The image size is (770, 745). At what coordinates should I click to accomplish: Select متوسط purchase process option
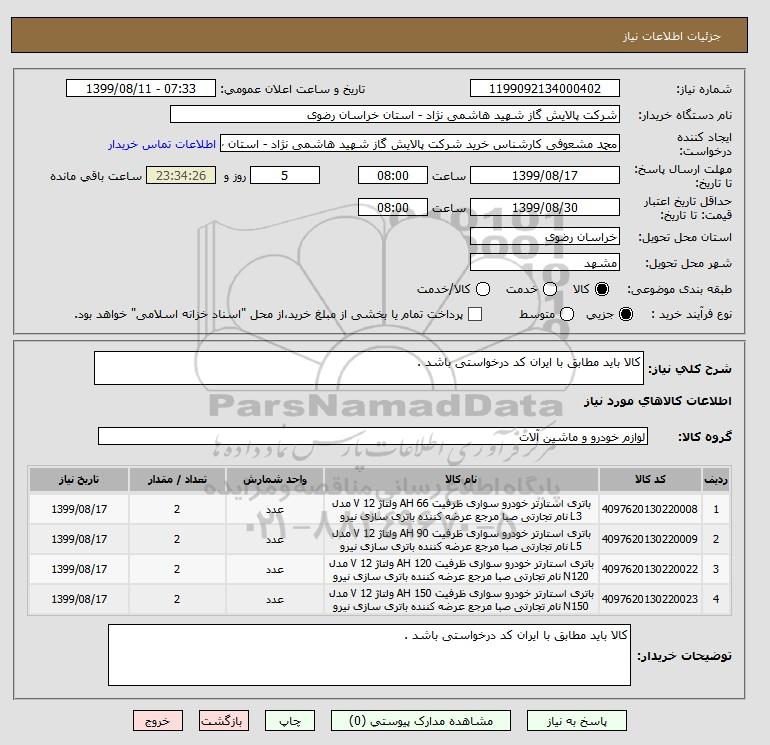(x=566, y=314)
